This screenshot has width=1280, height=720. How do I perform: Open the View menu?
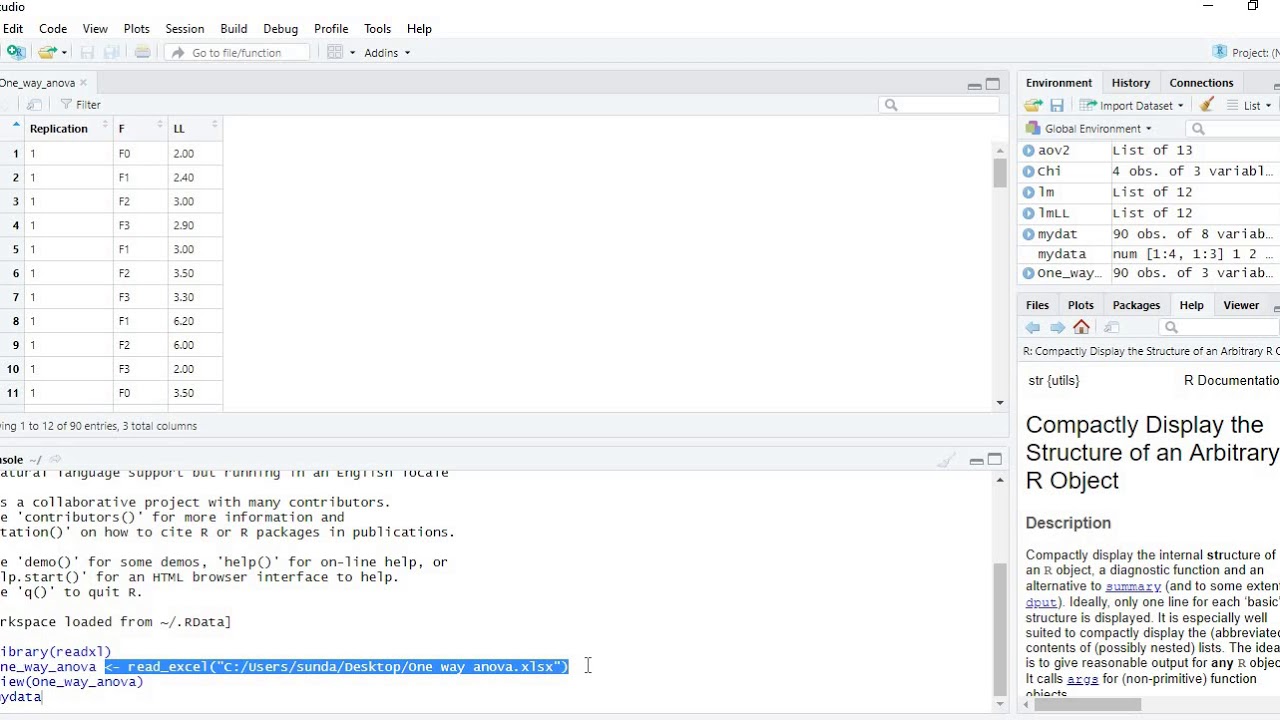coord(95,29)
